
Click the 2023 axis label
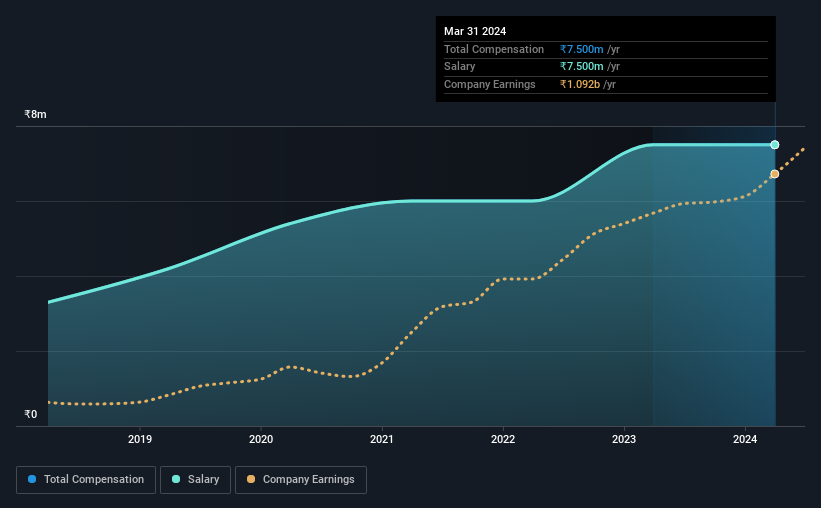(x=624, y=439)
